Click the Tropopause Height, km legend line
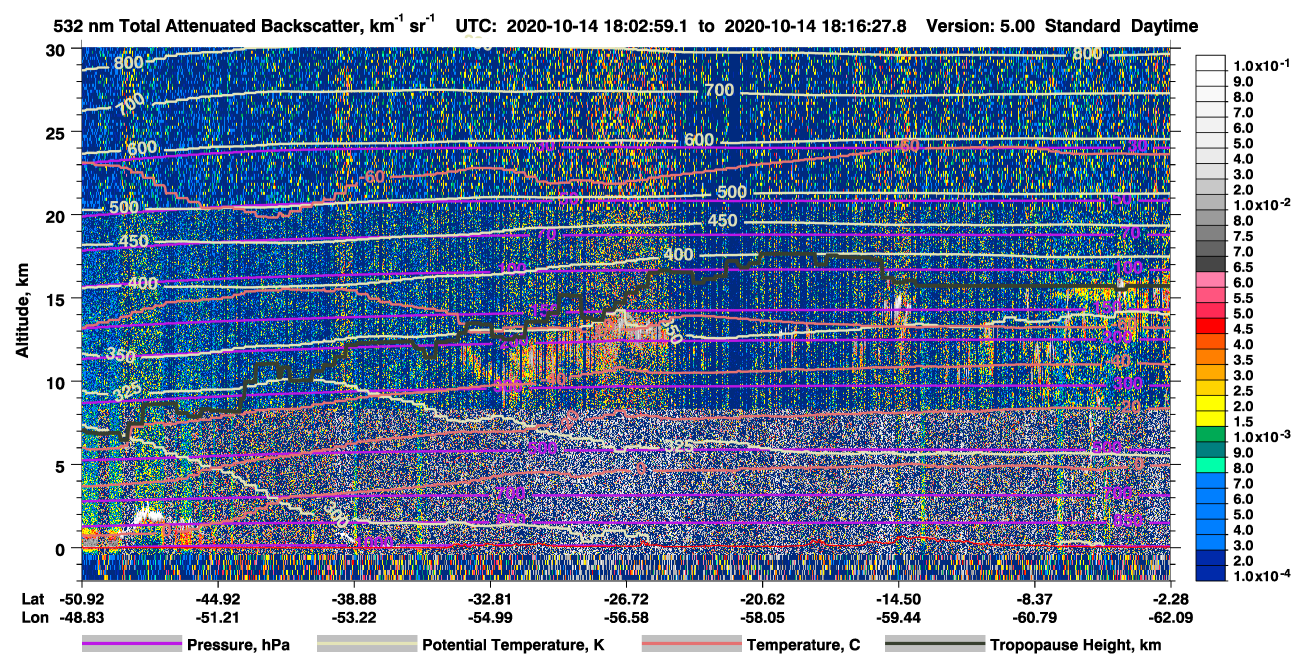The image size is (1300, 667). coord(935,645)
